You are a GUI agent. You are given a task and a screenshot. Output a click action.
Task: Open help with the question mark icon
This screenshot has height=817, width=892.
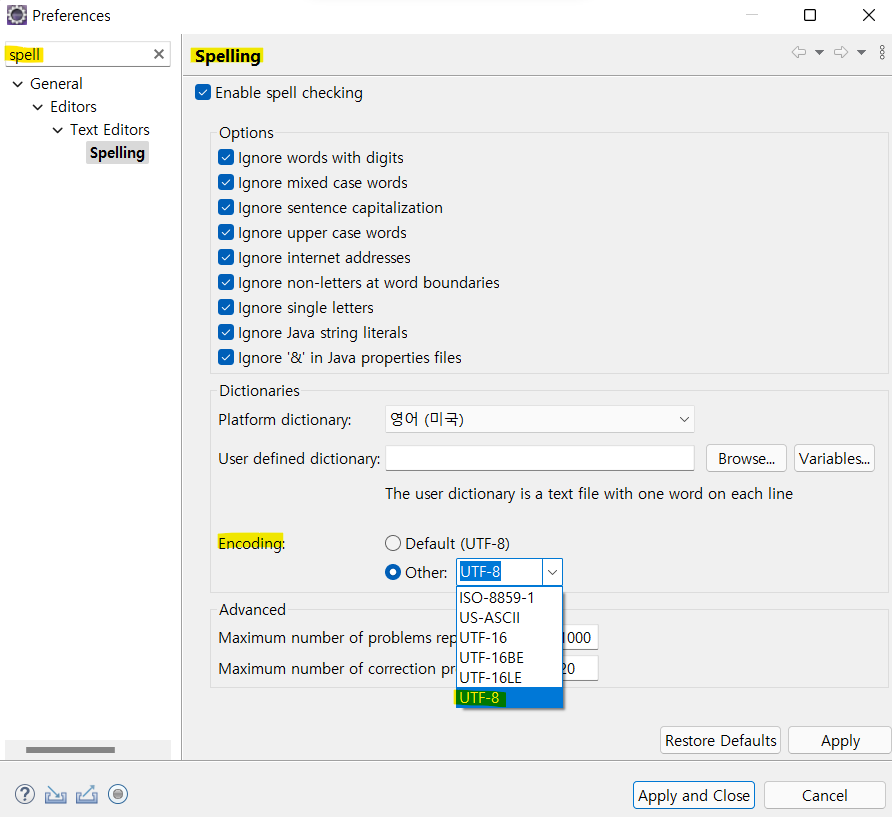[24, 794]
